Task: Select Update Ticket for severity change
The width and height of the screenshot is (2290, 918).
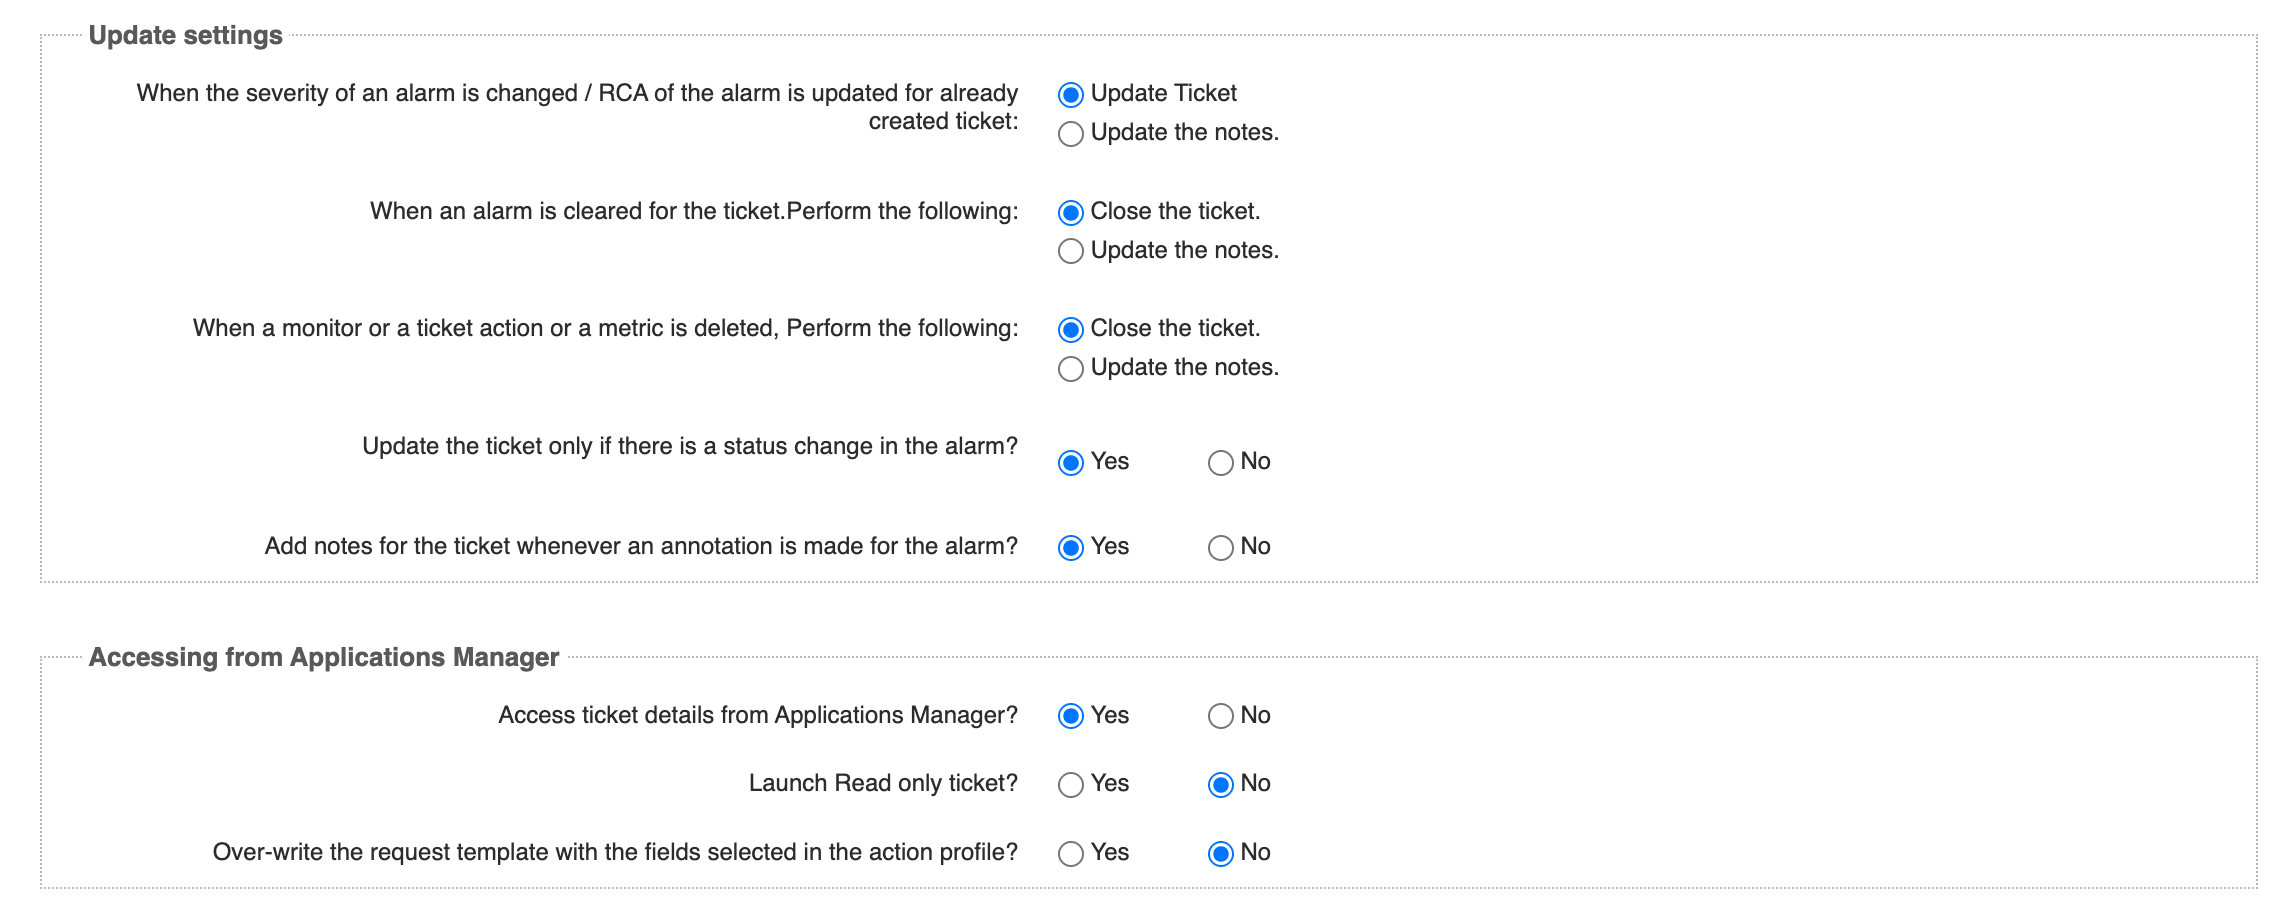Action: [x=1070, y=95]
